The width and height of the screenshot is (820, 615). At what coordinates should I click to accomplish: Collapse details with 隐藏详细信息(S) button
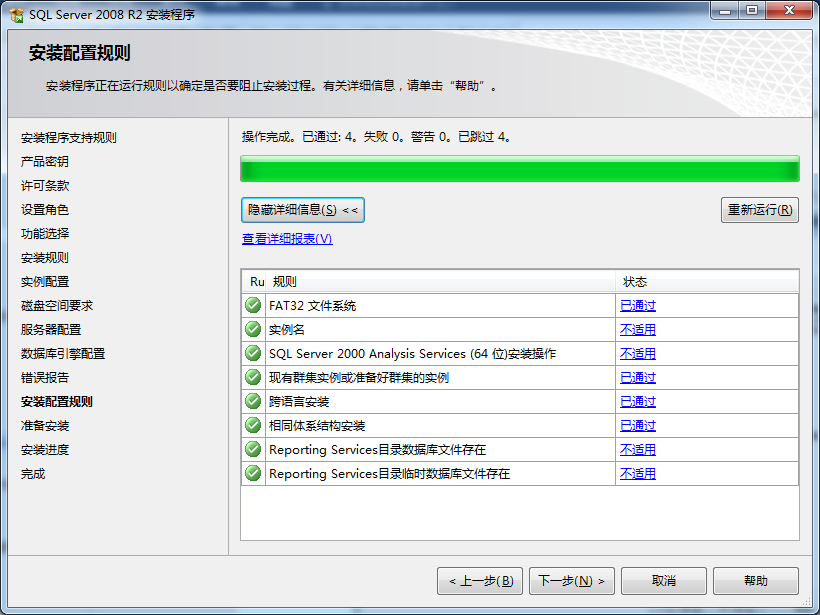tap(303, 210)
